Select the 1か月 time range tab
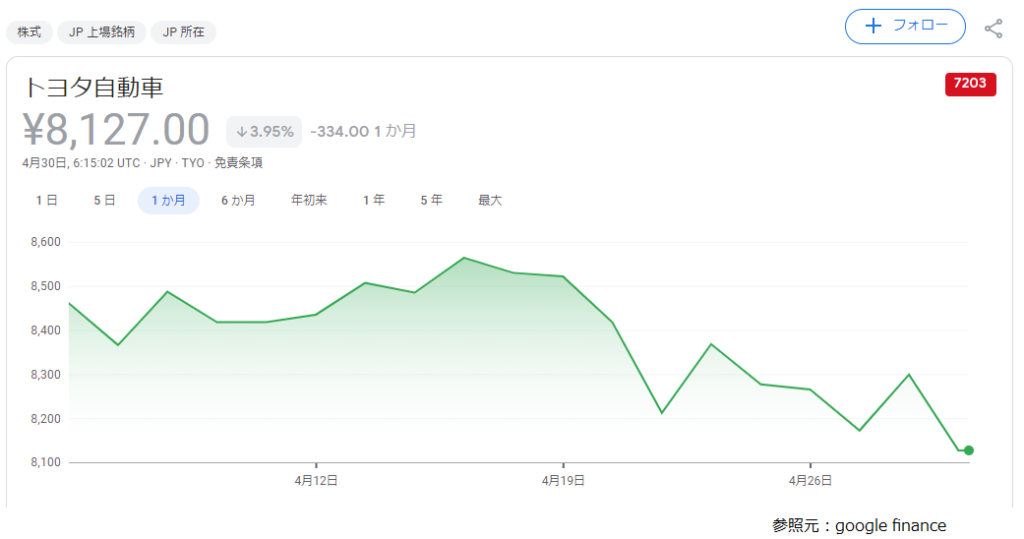Viewport: 1024px width, 539px height. click(x=168, y=201)
